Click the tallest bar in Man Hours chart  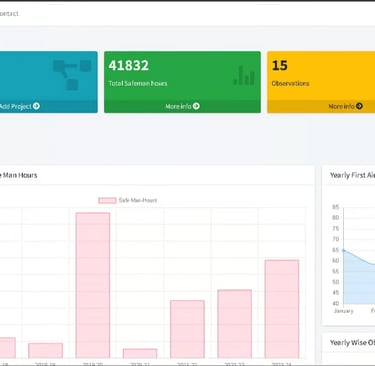[93, 285]
